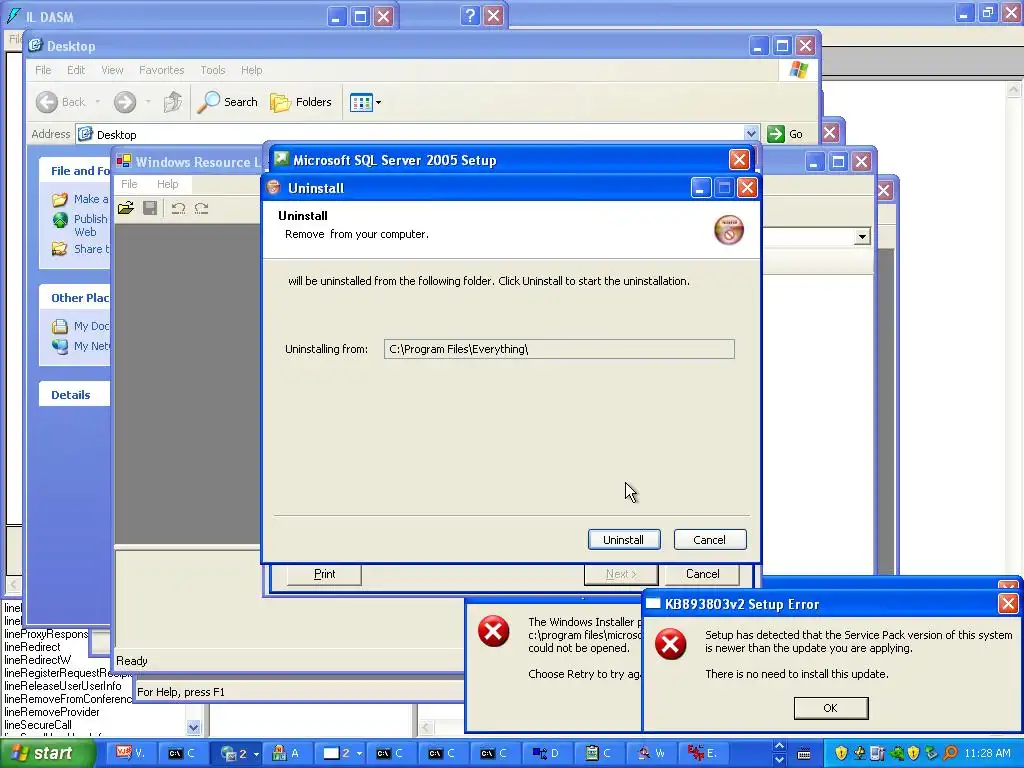Expand the Address bar dropdown arrow
The image size is (1024, 768).
click(751, 134)
